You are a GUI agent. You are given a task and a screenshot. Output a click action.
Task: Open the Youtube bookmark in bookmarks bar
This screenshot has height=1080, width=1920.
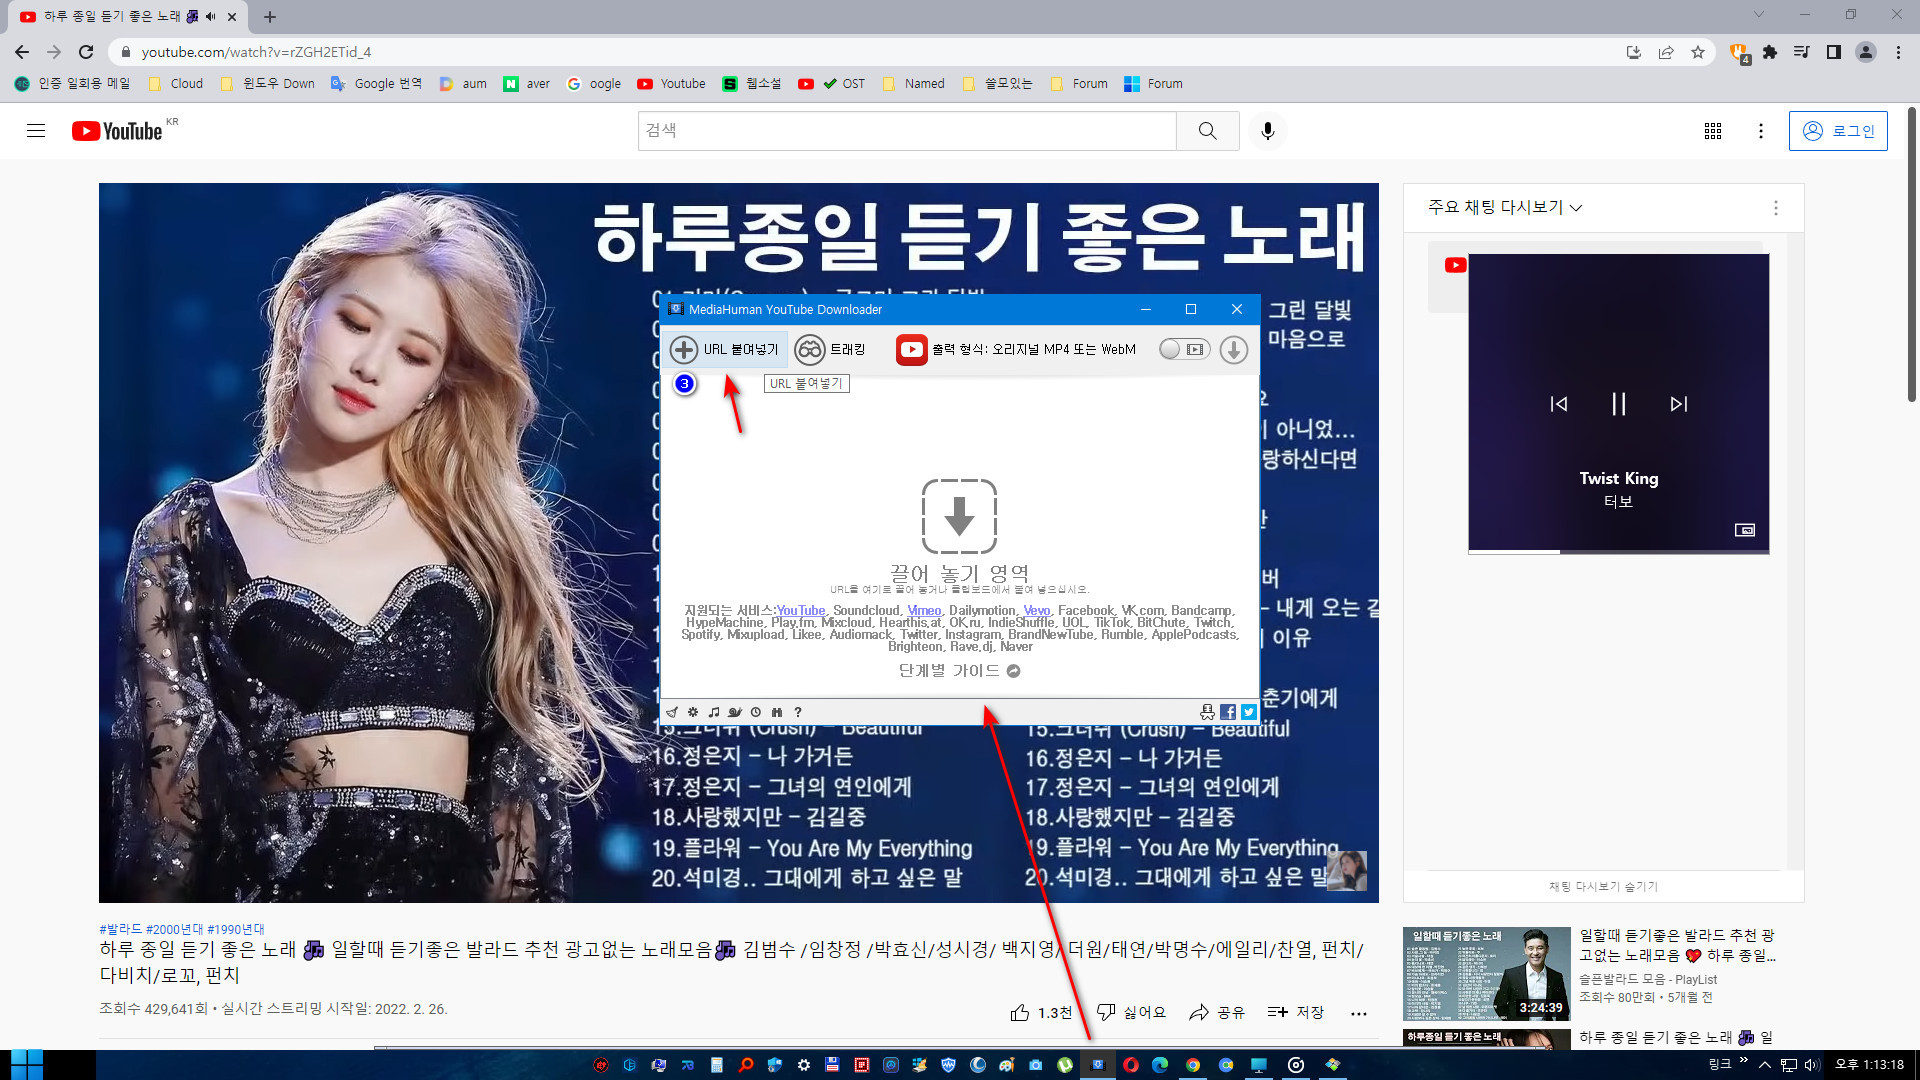[x=671, y=84]
